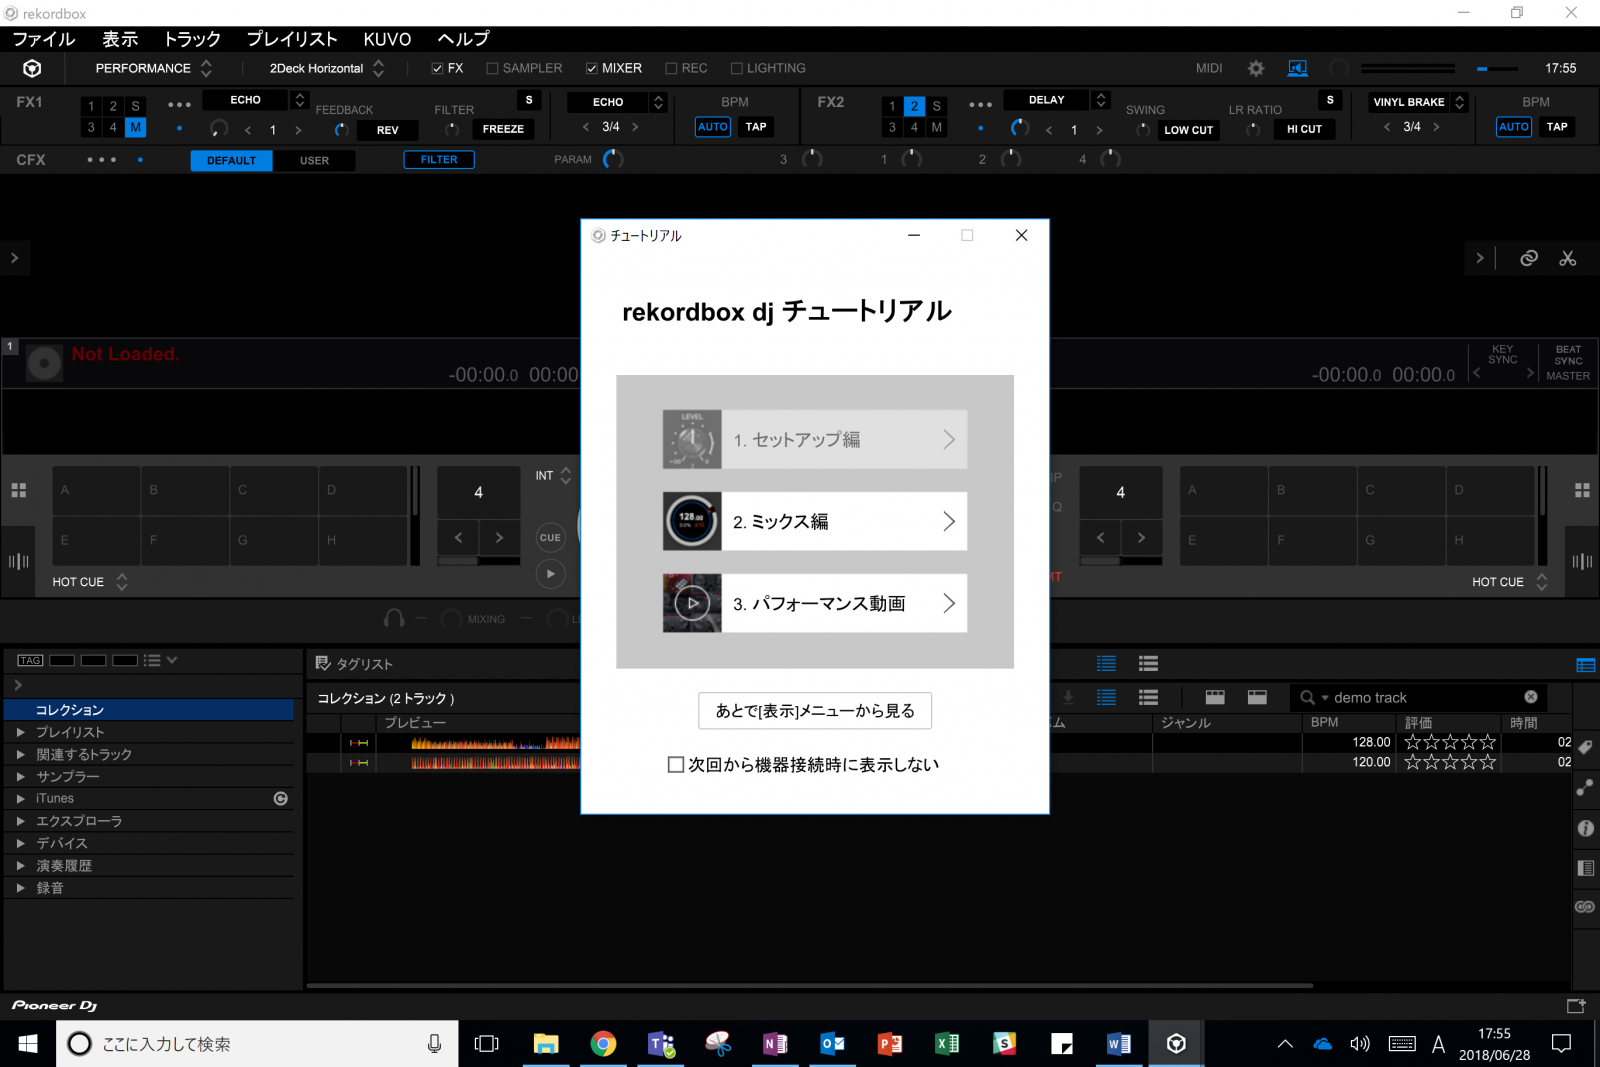Open the KUVO menu
Viewport: 1600px width, 1067px height.
(x=387, y=39)
